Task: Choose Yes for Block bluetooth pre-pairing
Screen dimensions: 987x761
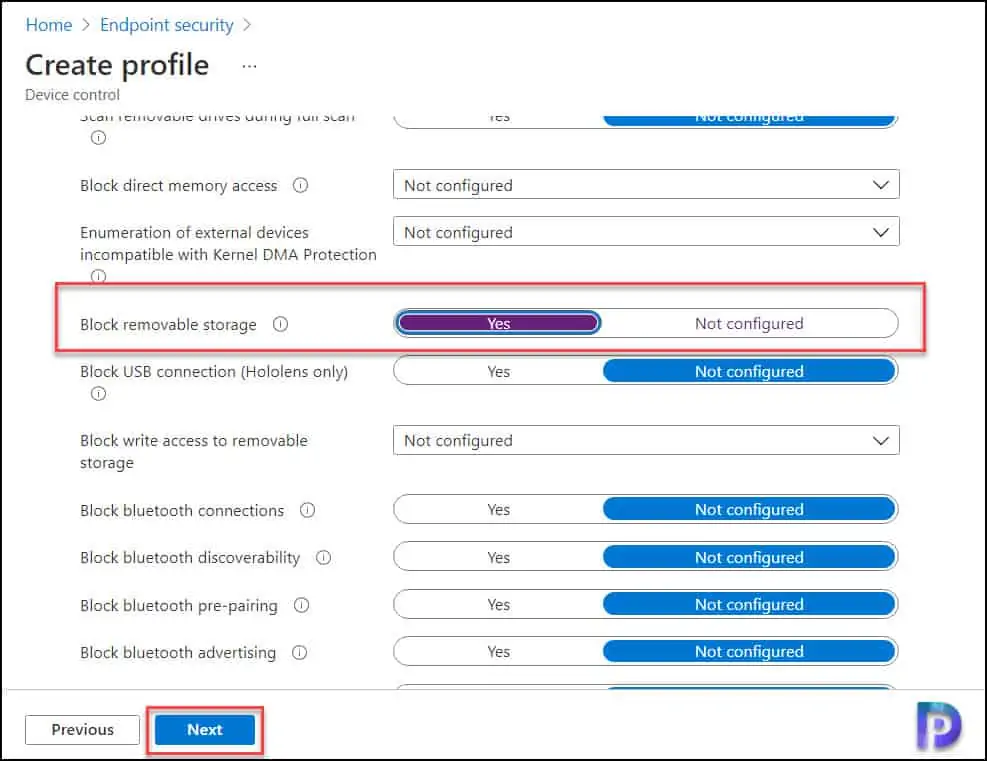Action: click(498, 605)
